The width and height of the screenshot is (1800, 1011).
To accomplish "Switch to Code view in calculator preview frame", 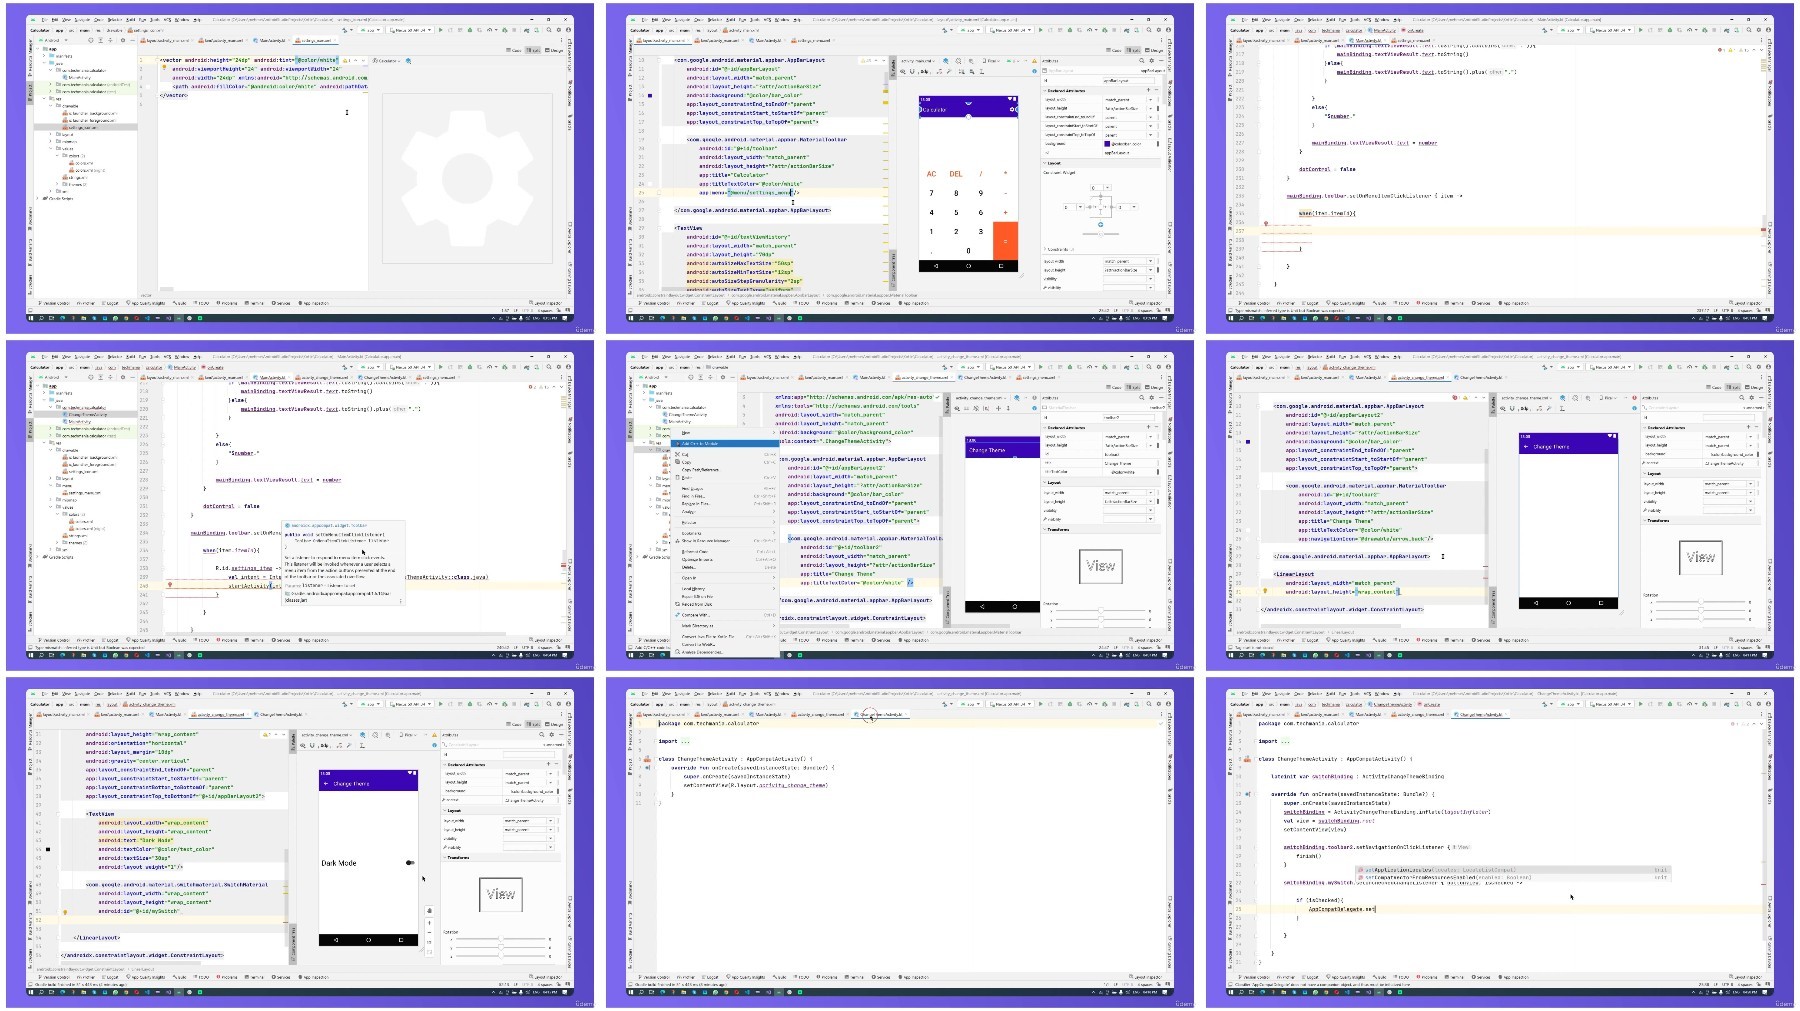I will click(x=1115, y=50).
